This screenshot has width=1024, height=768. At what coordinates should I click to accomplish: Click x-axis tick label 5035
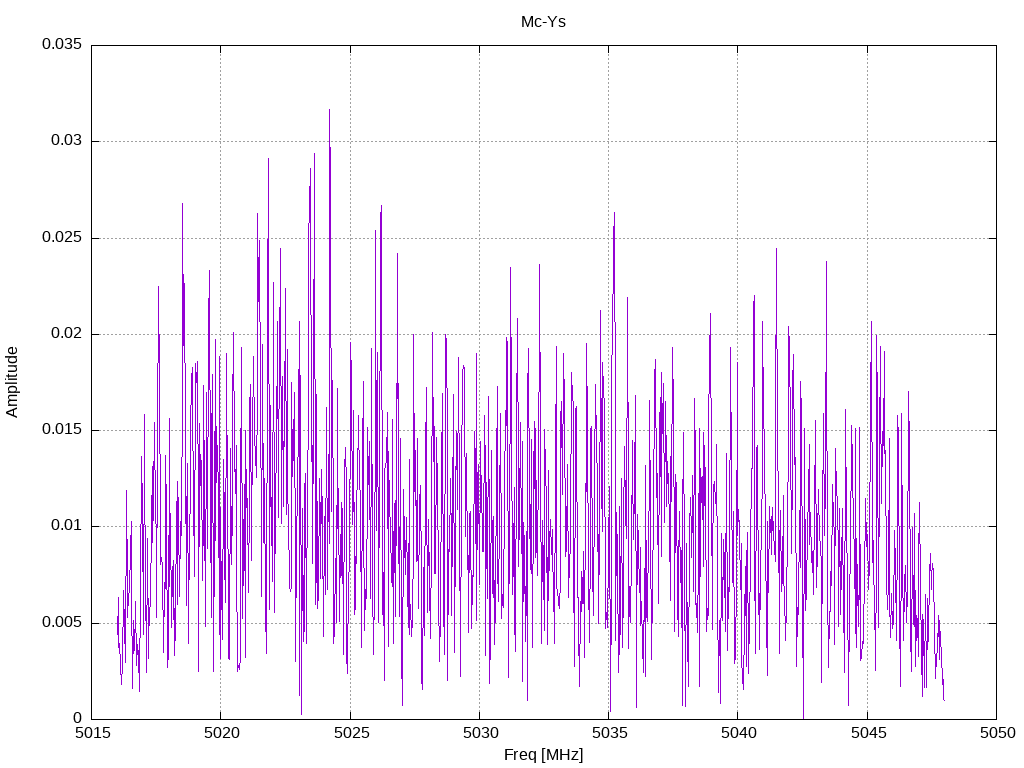pyautogui.click(x=609, y=733)
